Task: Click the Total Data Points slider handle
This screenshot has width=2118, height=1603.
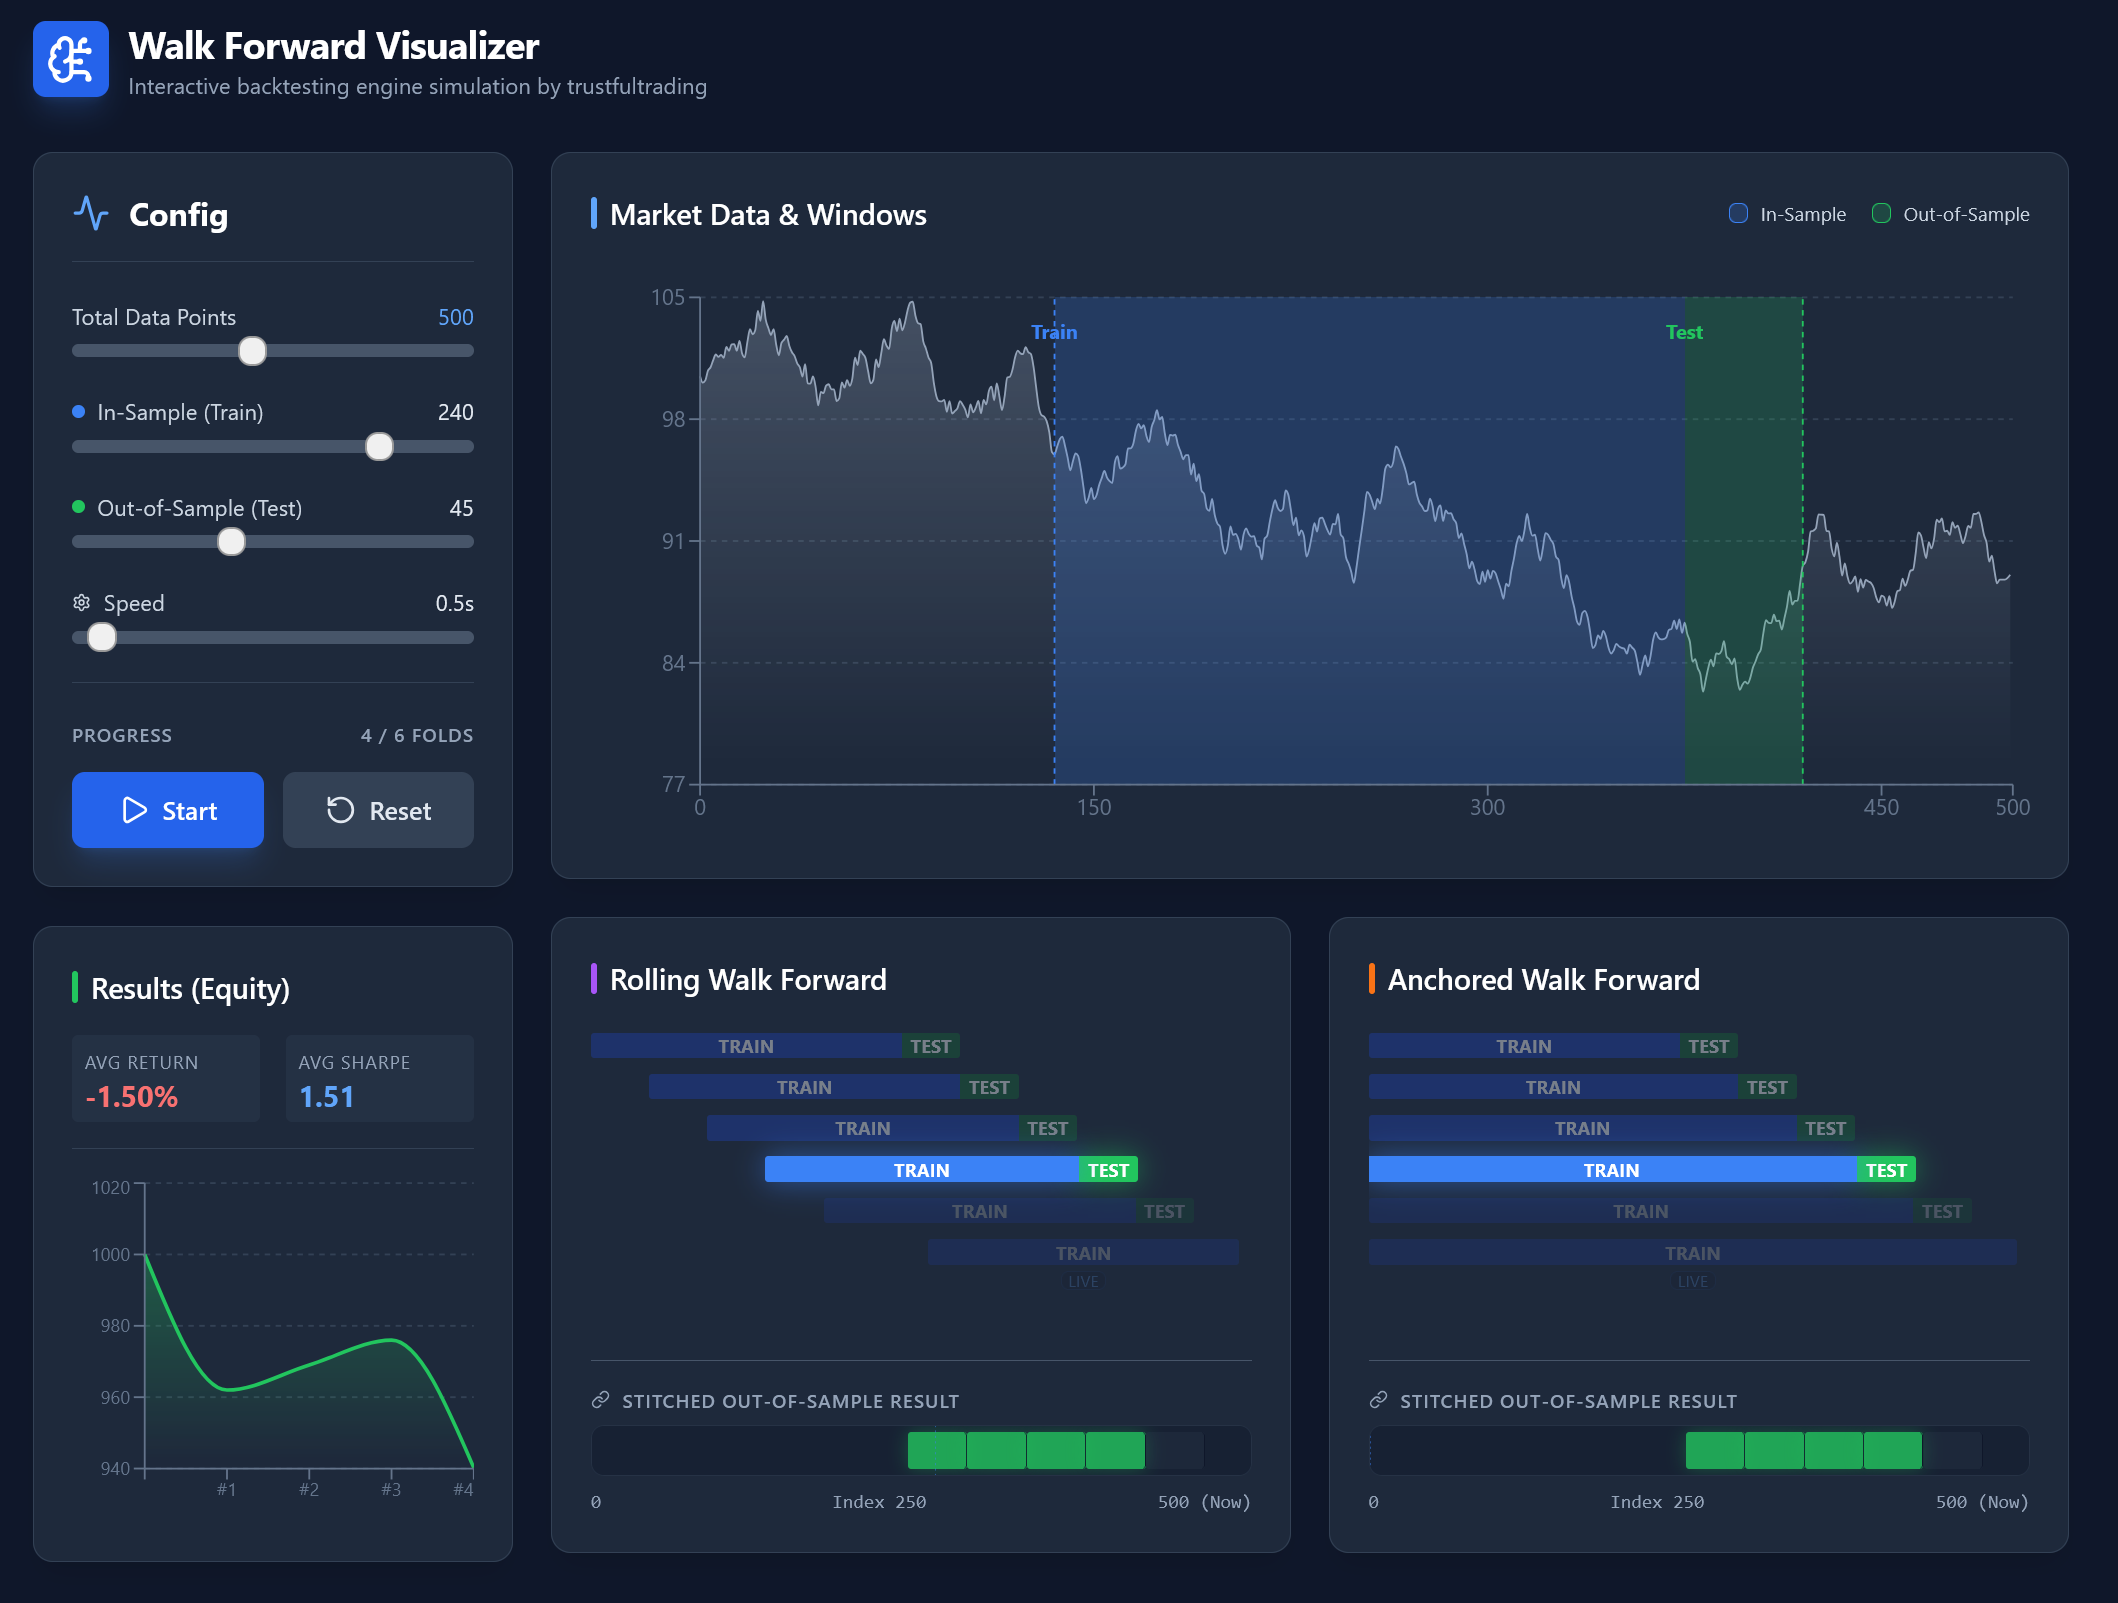Action: point(252,351)
